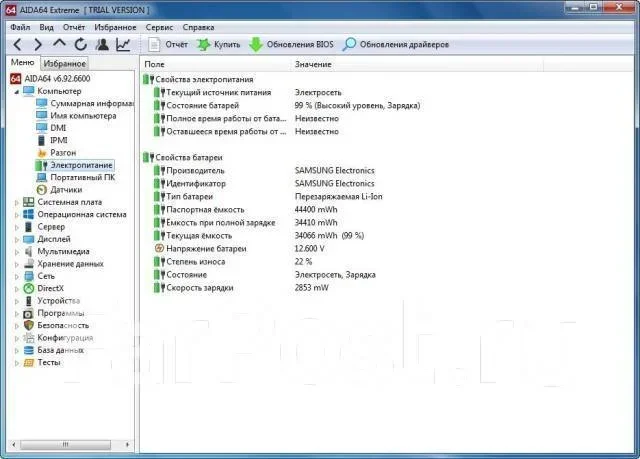Open the Вид menu
640x459 pixels.
tap(47, 27)
